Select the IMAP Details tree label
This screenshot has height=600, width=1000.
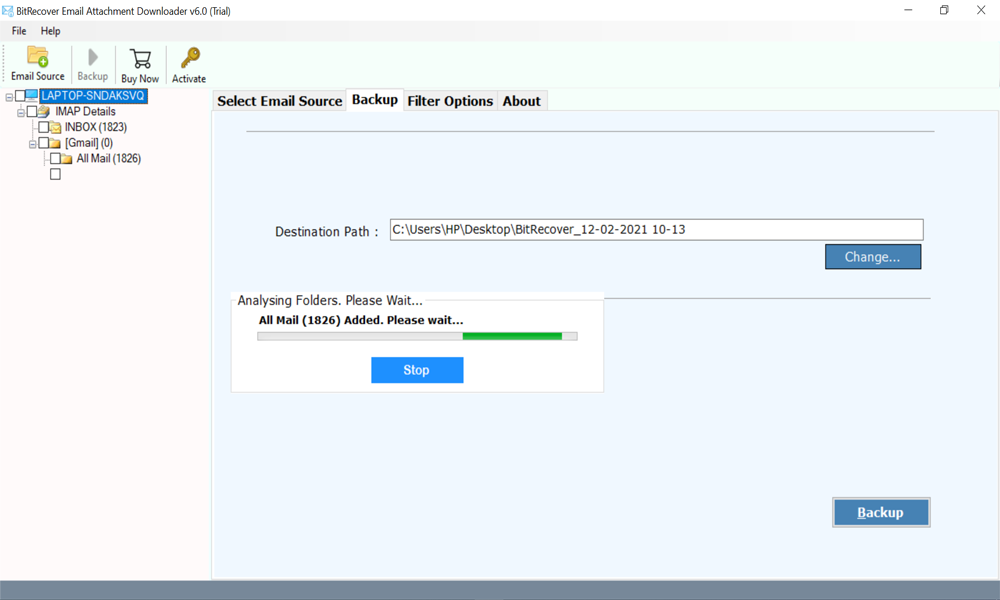coord(85,112)
